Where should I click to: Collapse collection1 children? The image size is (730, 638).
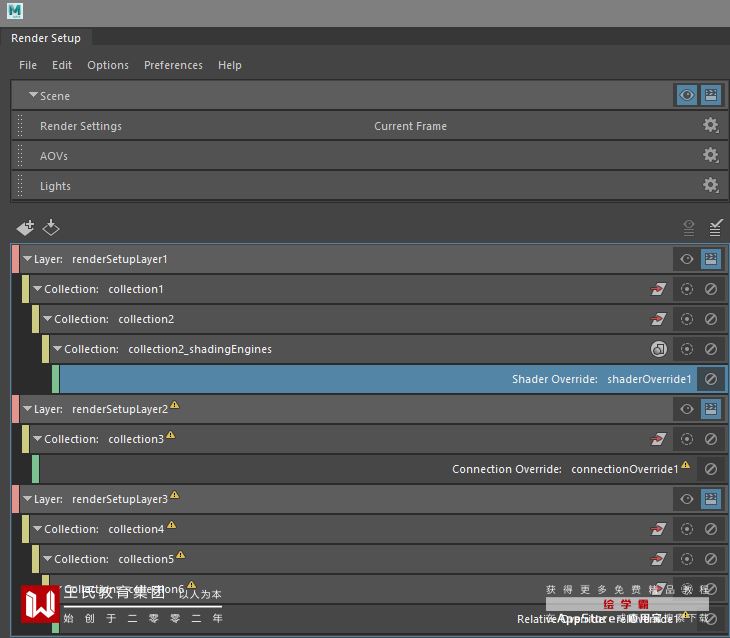[37, 288]
